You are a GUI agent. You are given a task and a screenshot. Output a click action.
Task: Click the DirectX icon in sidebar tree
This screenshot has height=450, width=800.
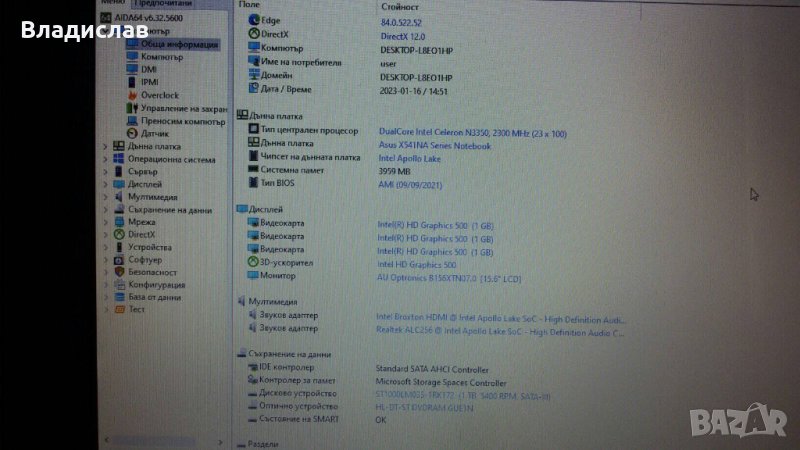point(119,234)
